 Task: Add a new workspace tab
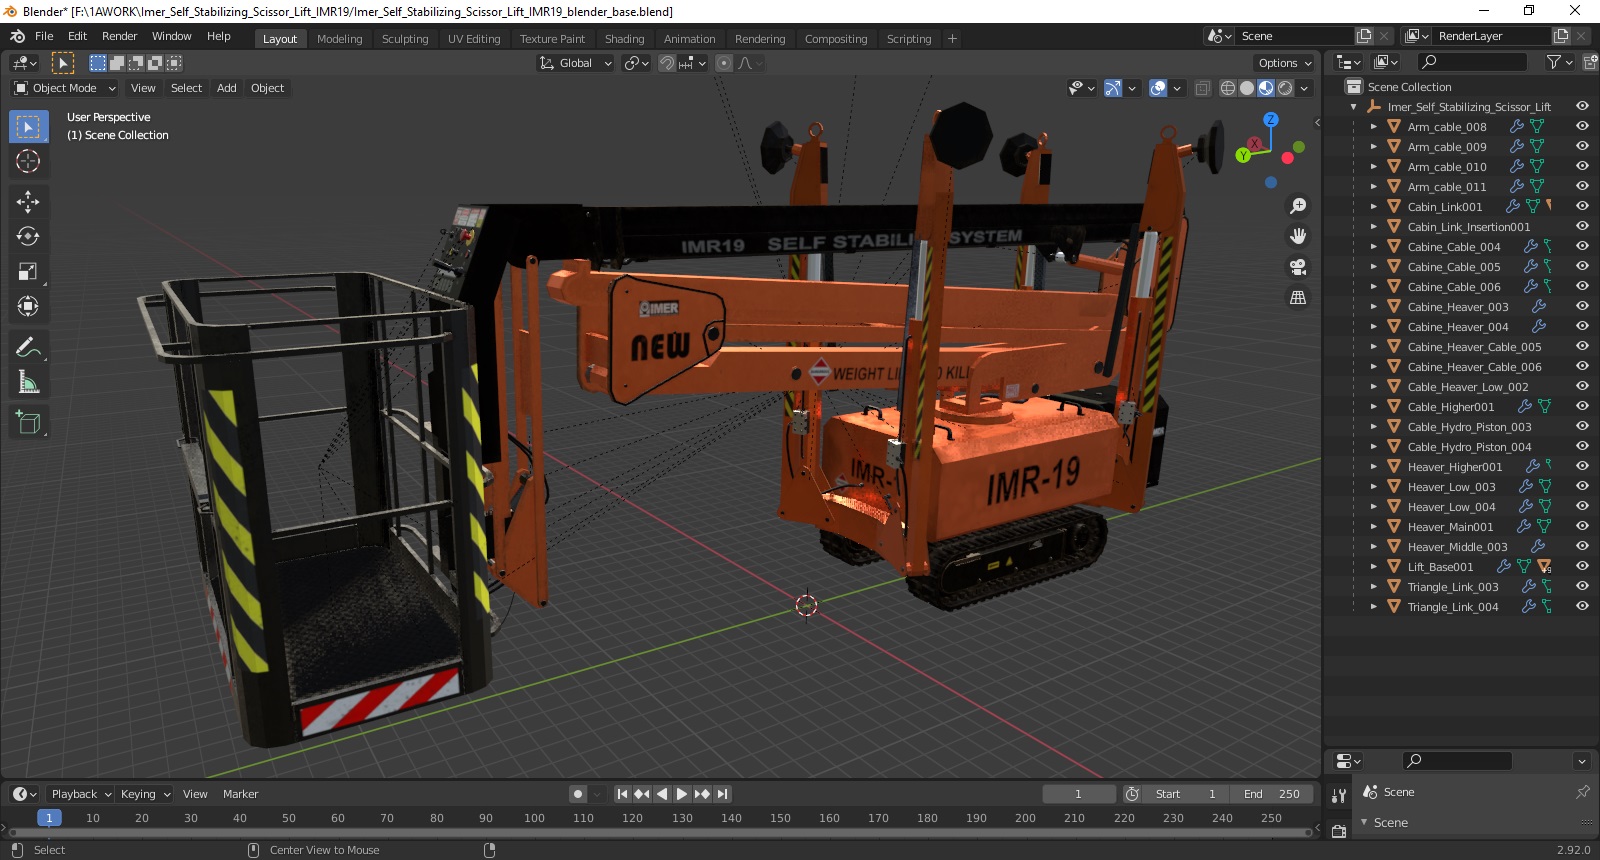tap(952, 39)
